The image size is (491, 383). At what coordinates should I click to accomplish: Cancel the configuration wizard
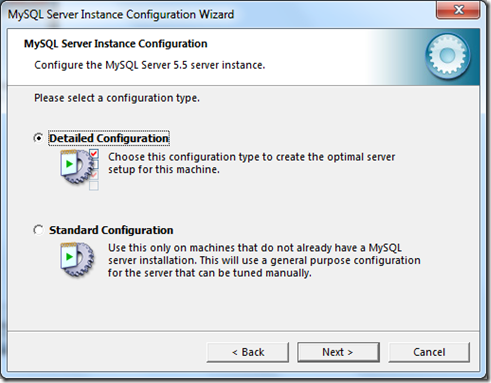(429, 352)
